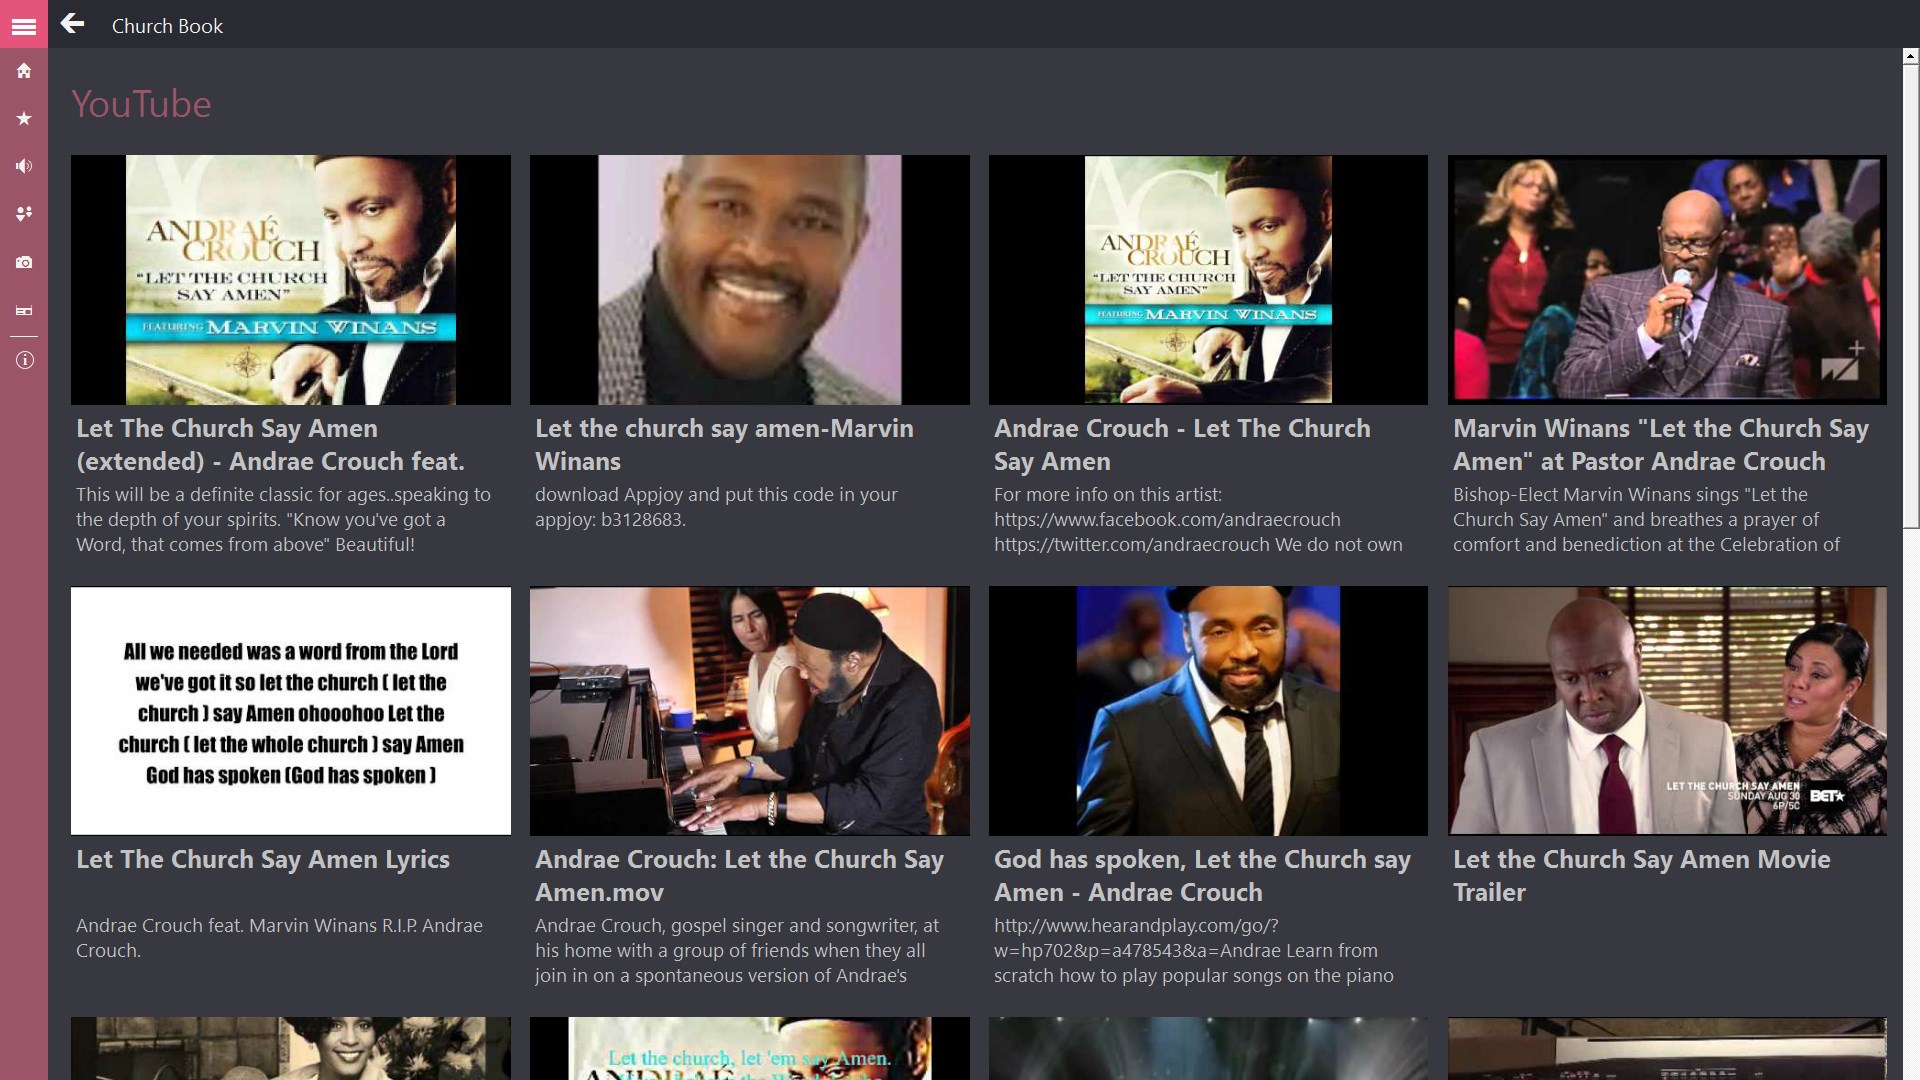This screenshot has height=1080, width=1920.
Task: Click description 'download Appjoy and put this code'
Action: [716, 507]
